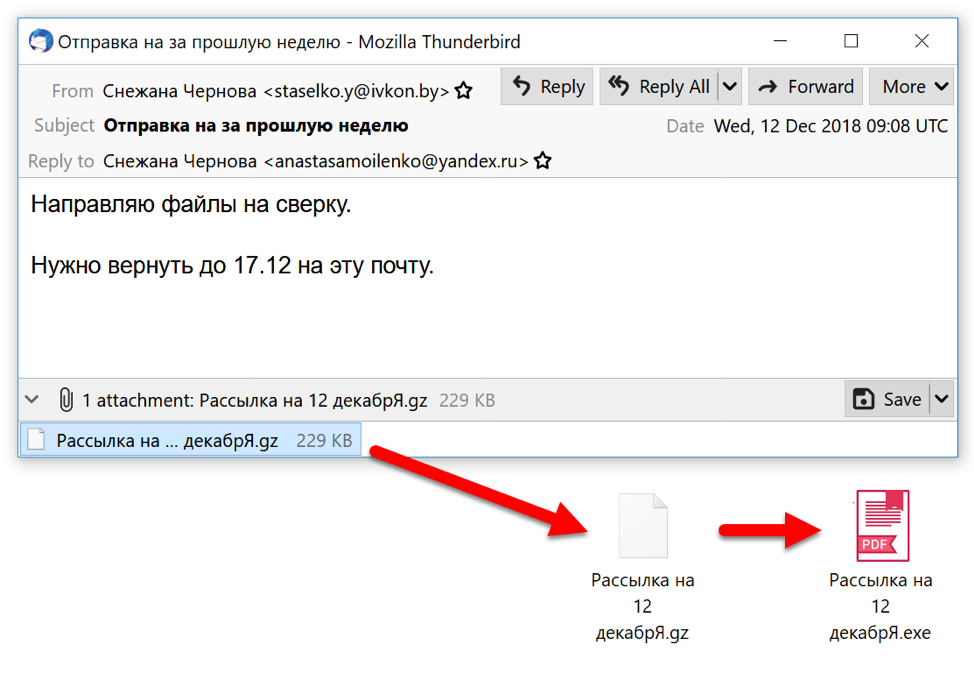Forward this email message
The height and width of the screenshot is (679, 974).
[x=806, y=87]
